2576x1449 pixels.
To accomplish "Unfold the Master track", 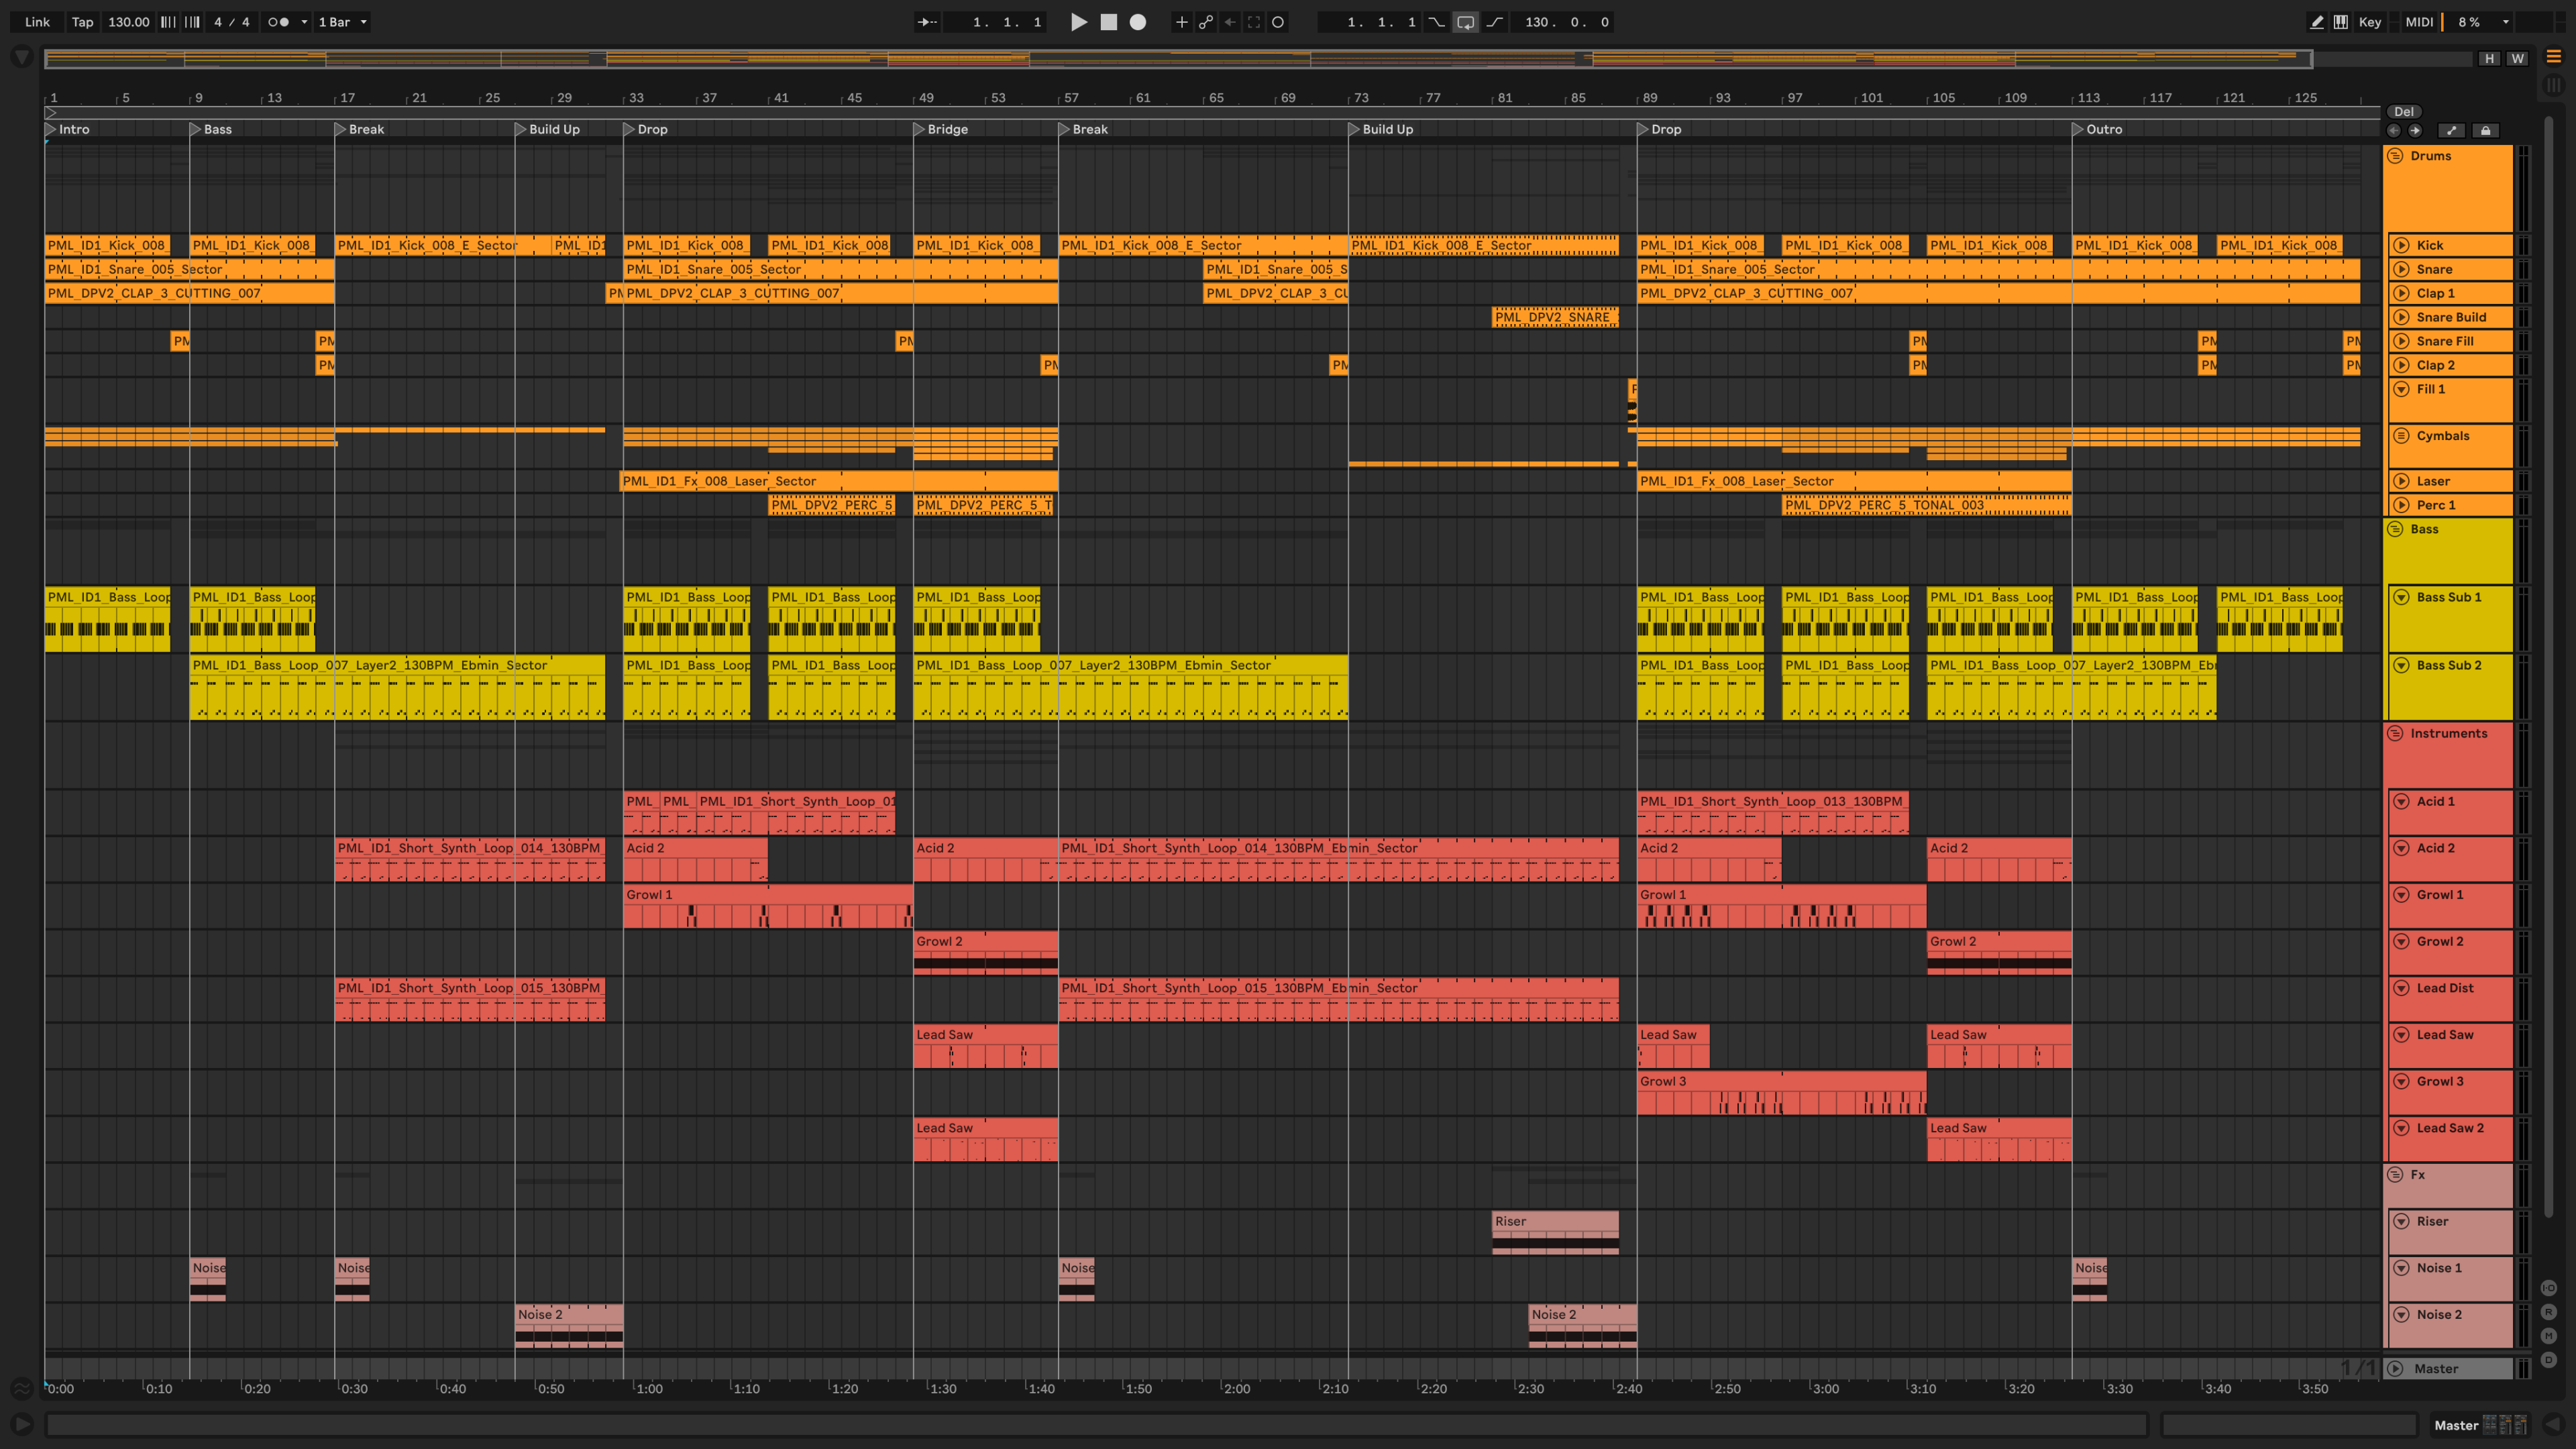I will coord(2395,1369).
